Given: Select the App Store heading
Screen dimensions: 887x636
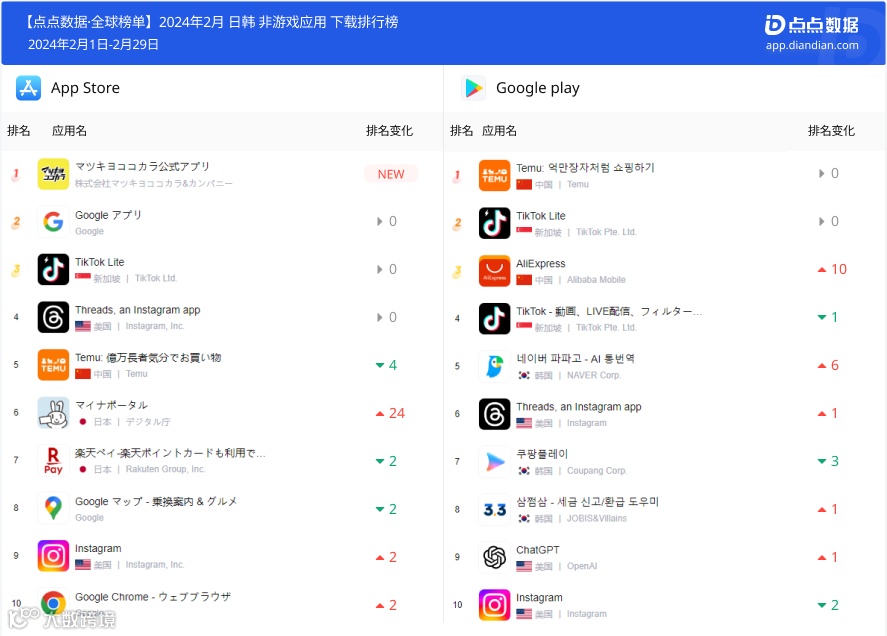Looking at the screenshot, I should tap(85, 88).
